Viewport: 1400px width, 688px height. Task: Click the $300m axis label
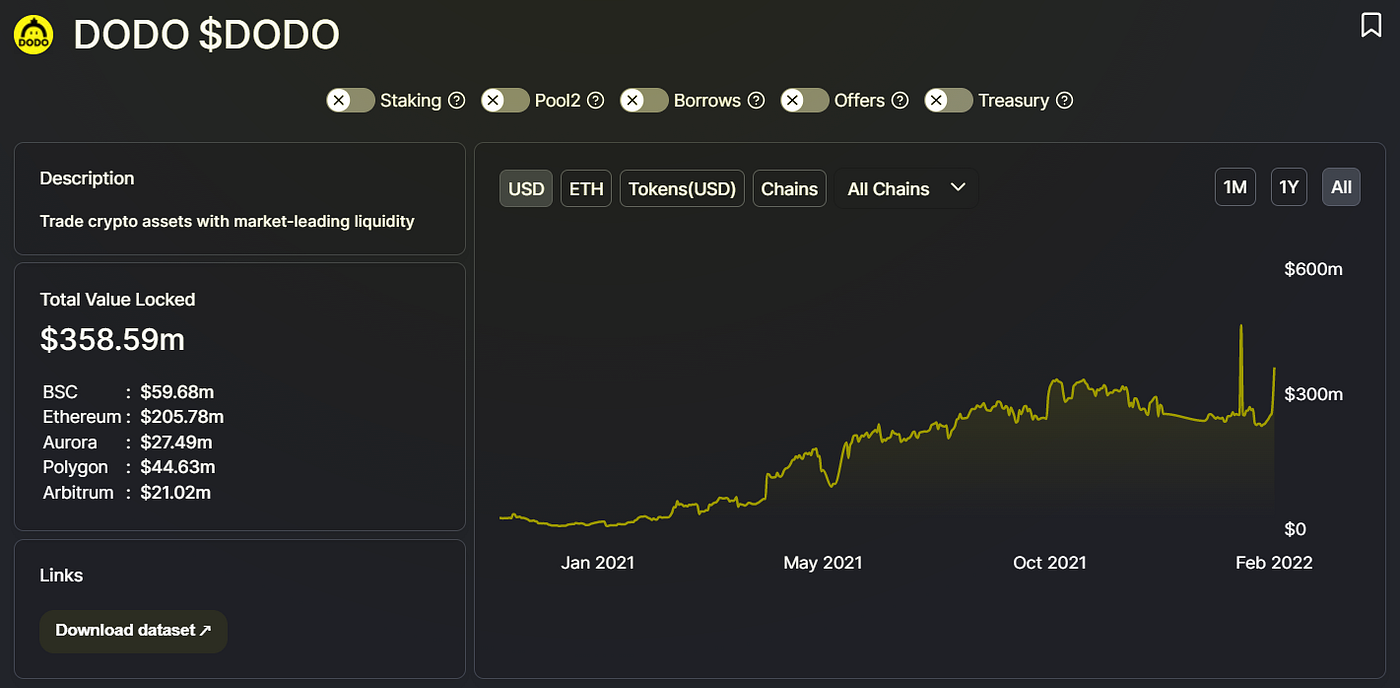point(1313,394)
